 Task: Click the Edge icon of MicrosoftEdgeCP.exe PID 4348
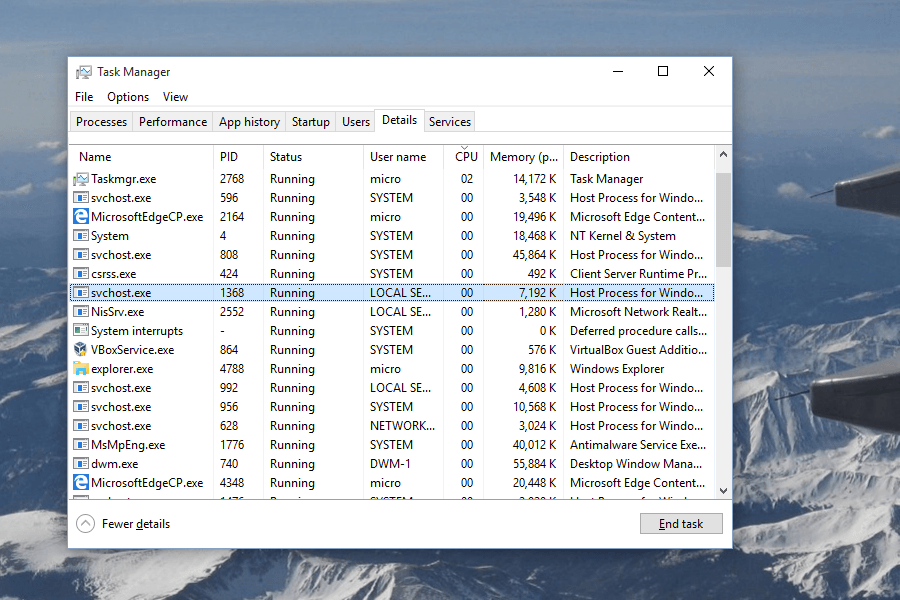pyautogui.click(x=81, y=483)
